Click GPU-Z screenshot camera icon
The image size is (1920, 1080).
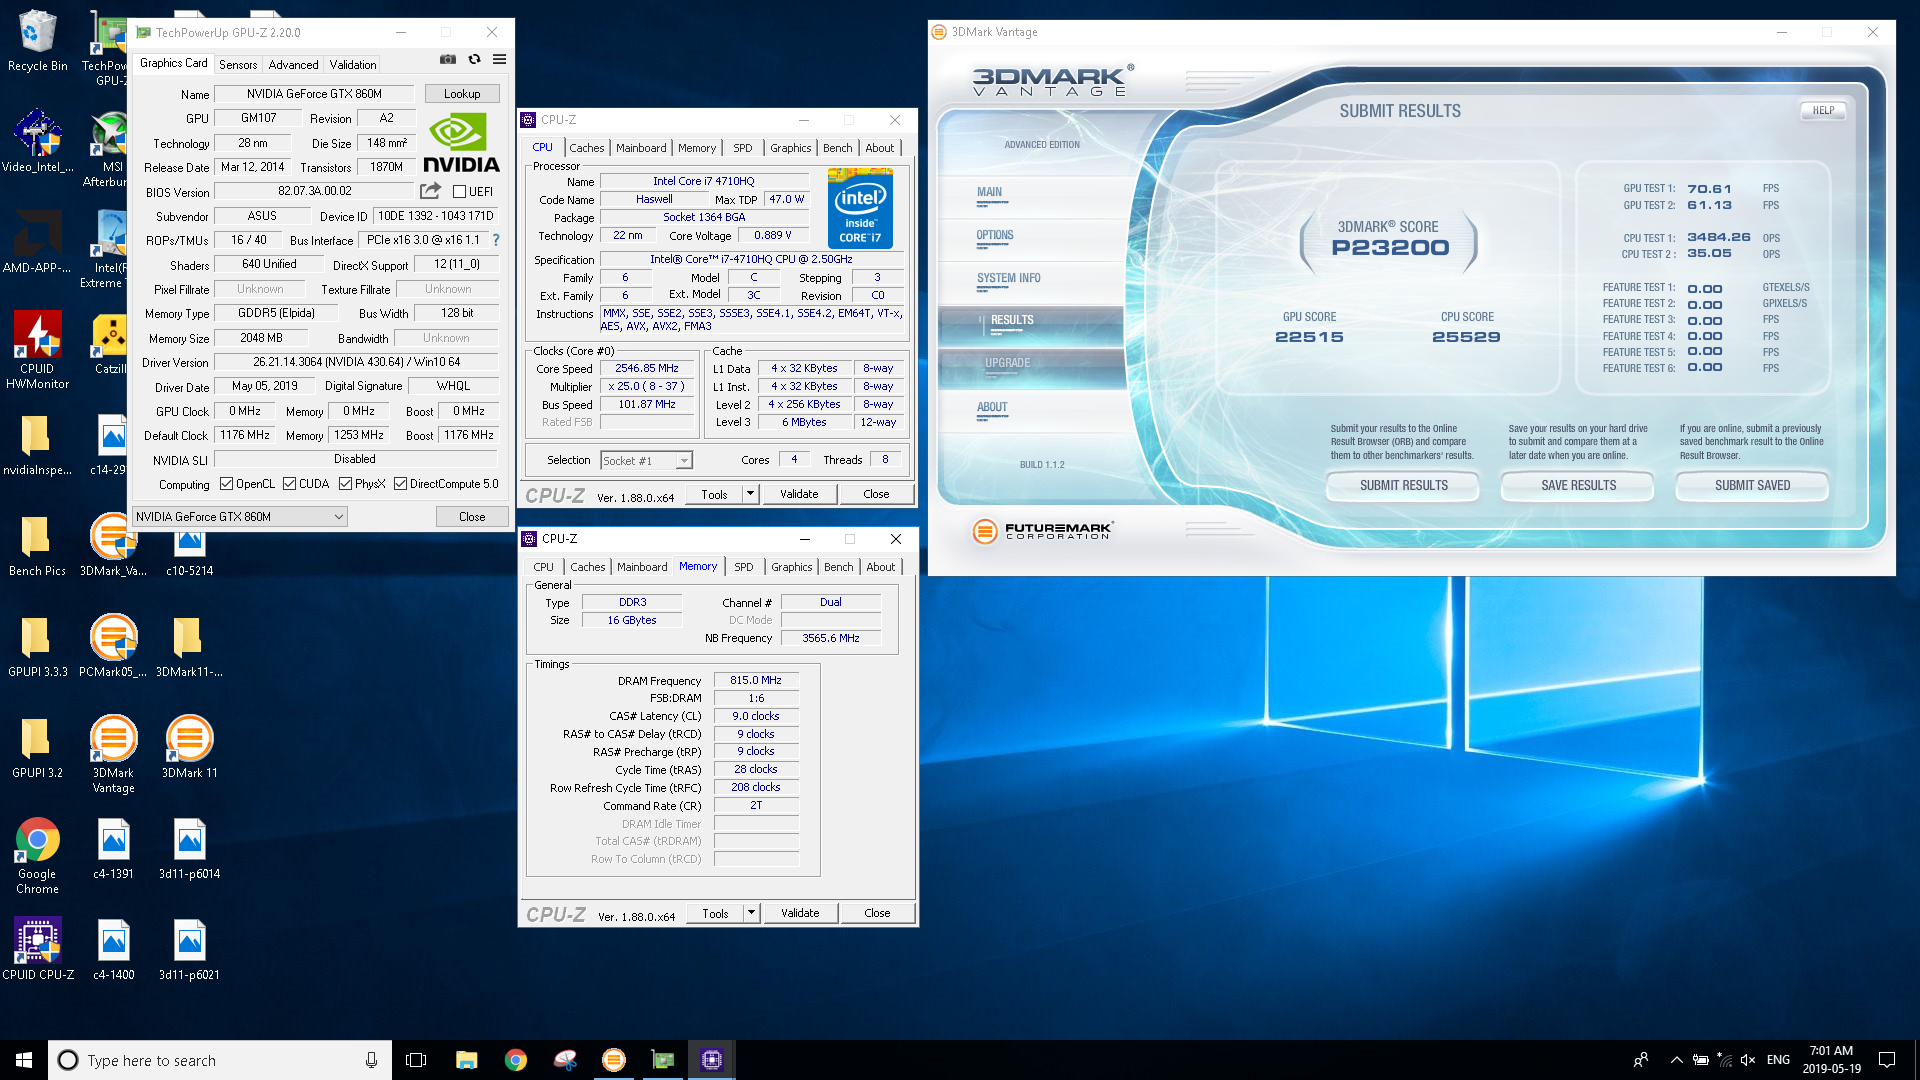[x=448, y=60]
